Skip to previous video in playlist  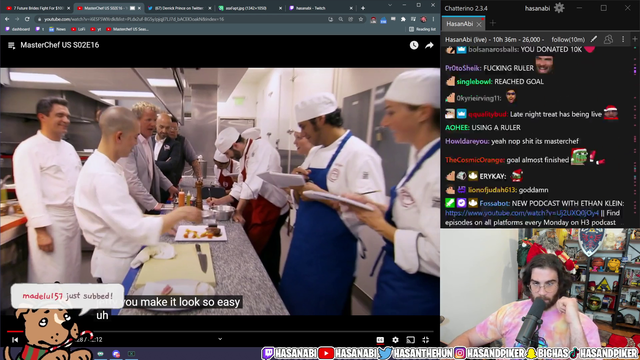coord(15,339)
